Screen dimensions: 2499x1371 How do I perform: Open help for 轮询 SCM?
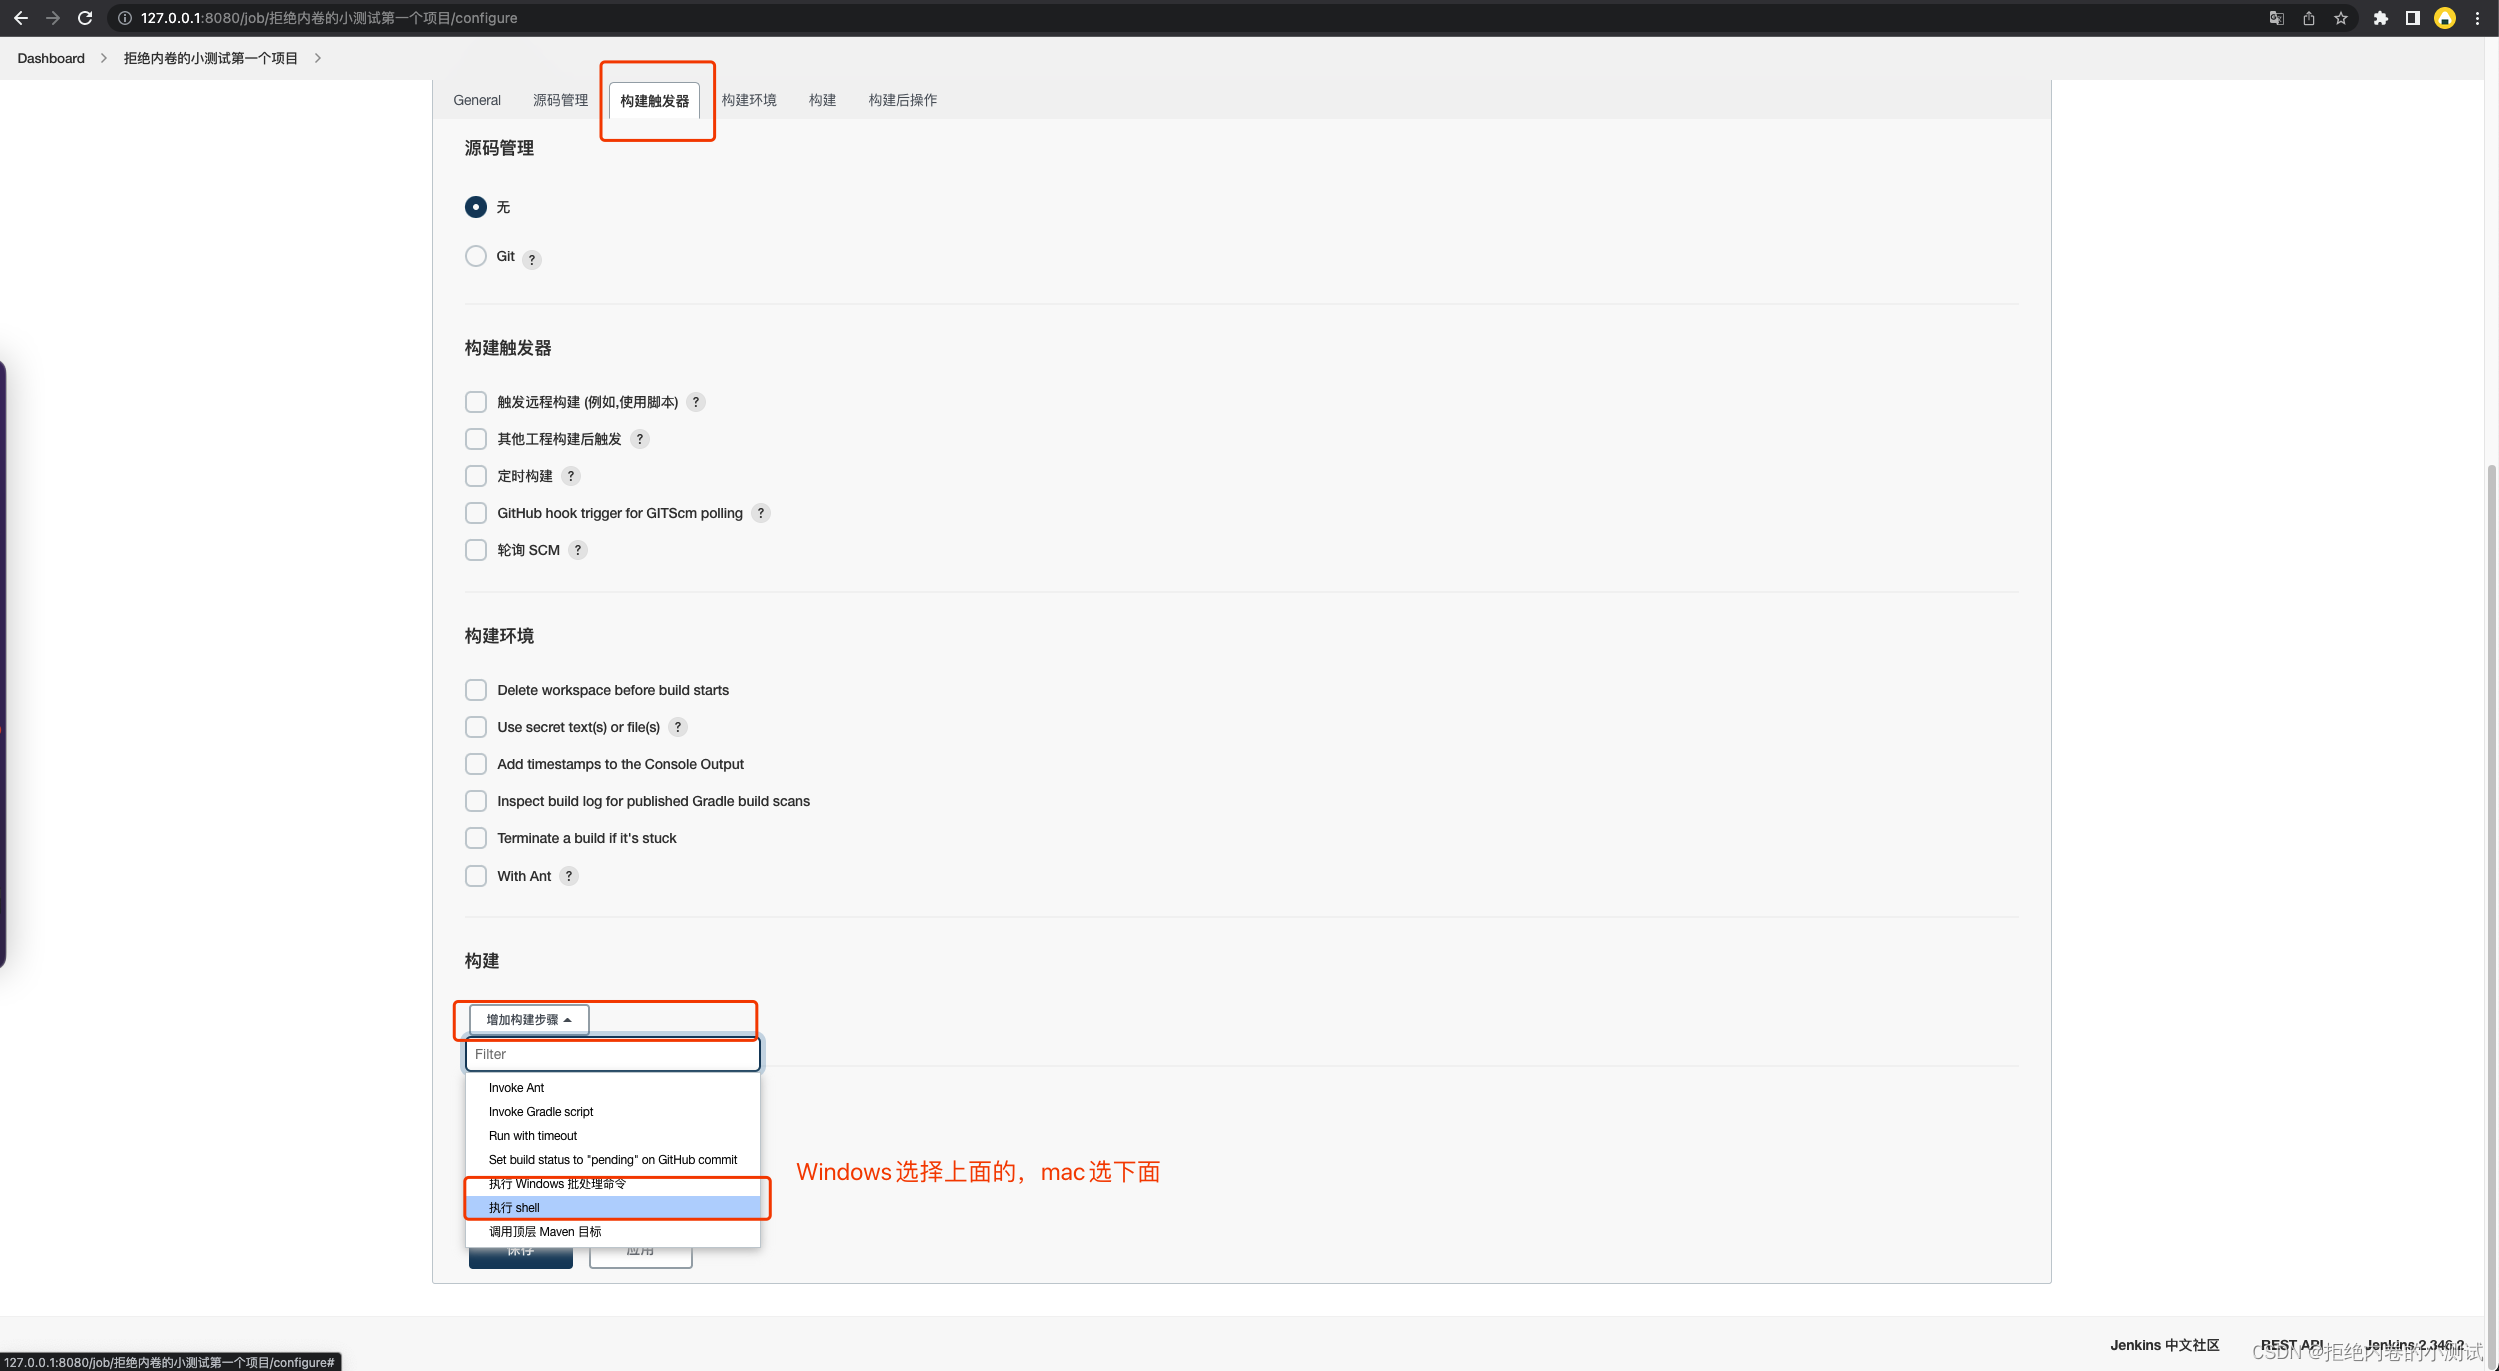point(578,550)
